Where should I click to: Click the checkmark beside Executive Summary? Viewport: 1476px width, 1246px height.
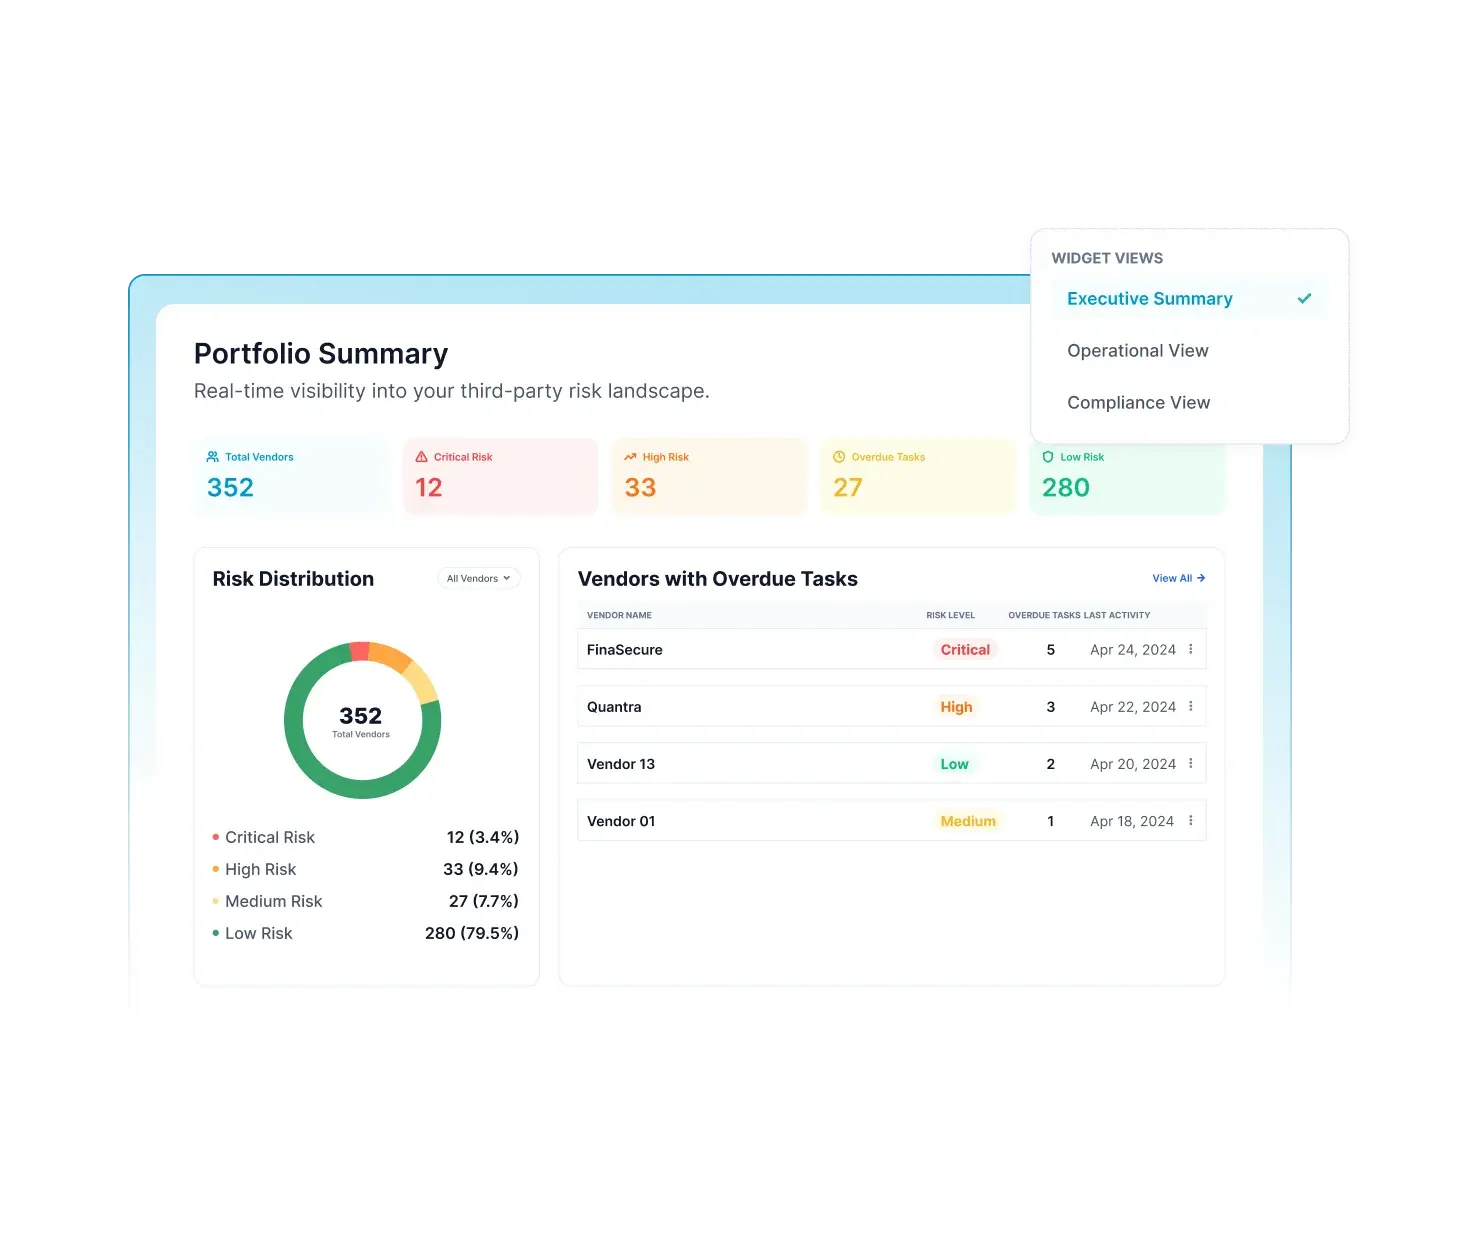coord(1304,298)
